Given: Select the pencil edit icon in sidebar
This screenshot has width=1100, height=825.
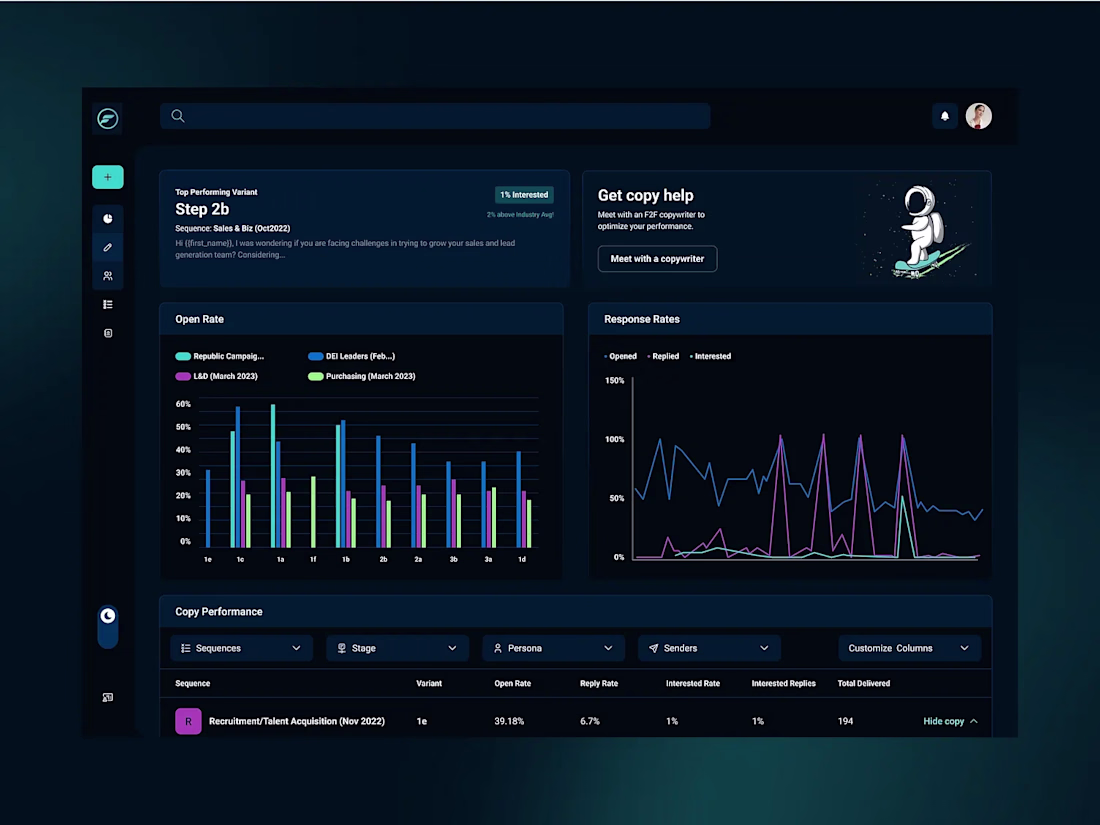Looking at the screenshot, I should [x=107, y=247].
